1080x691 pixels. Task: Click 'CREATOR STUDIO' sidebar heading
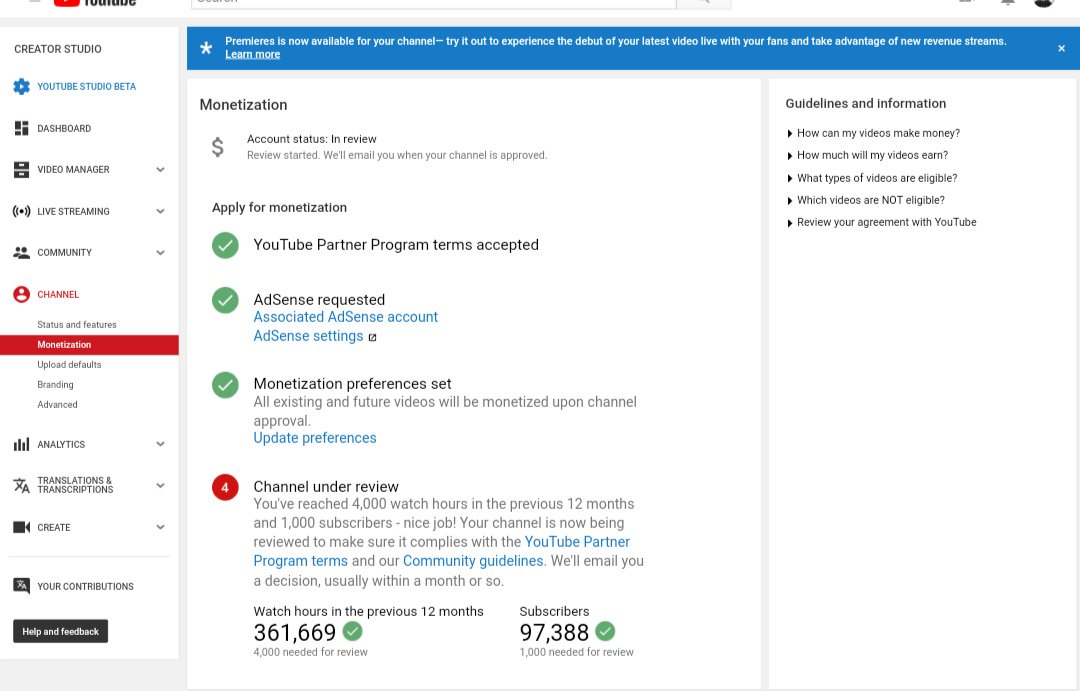pos(58,50)
